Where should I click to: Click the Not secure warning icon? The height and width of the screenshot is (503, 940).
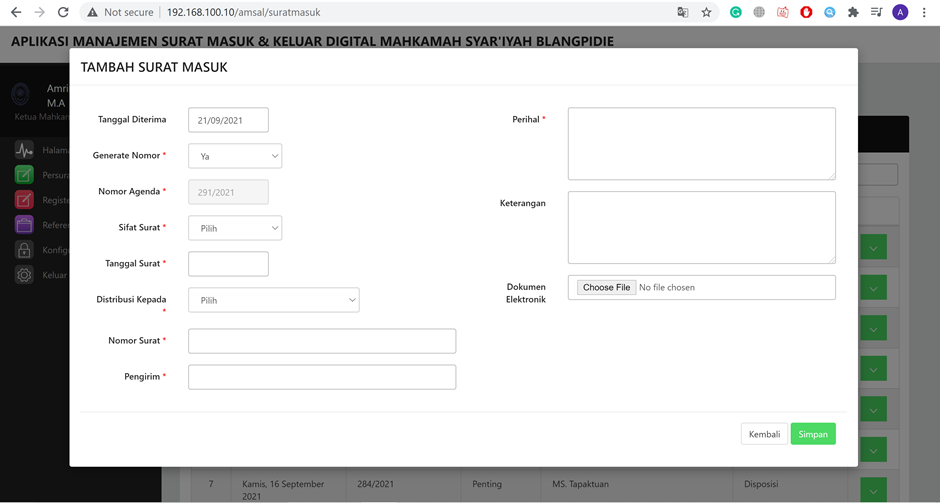tap(92, 13)
